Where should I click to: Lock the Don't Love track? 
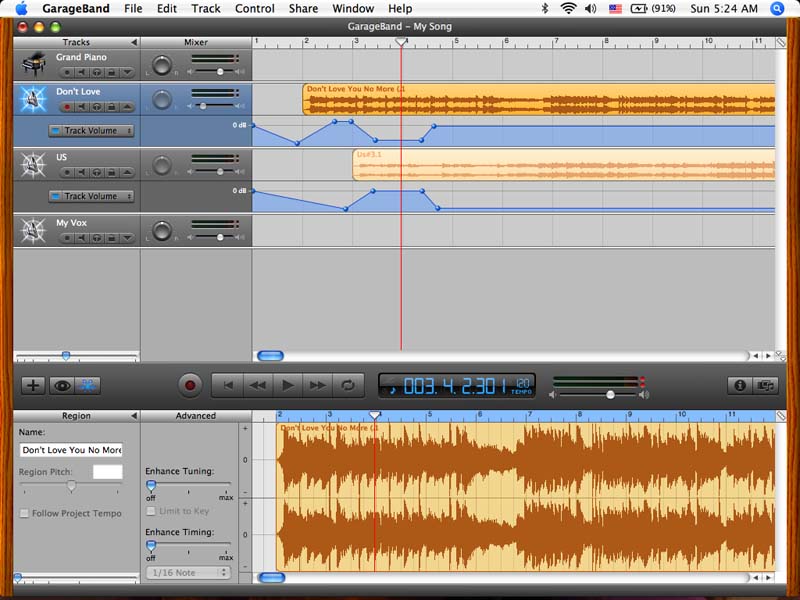111,107
